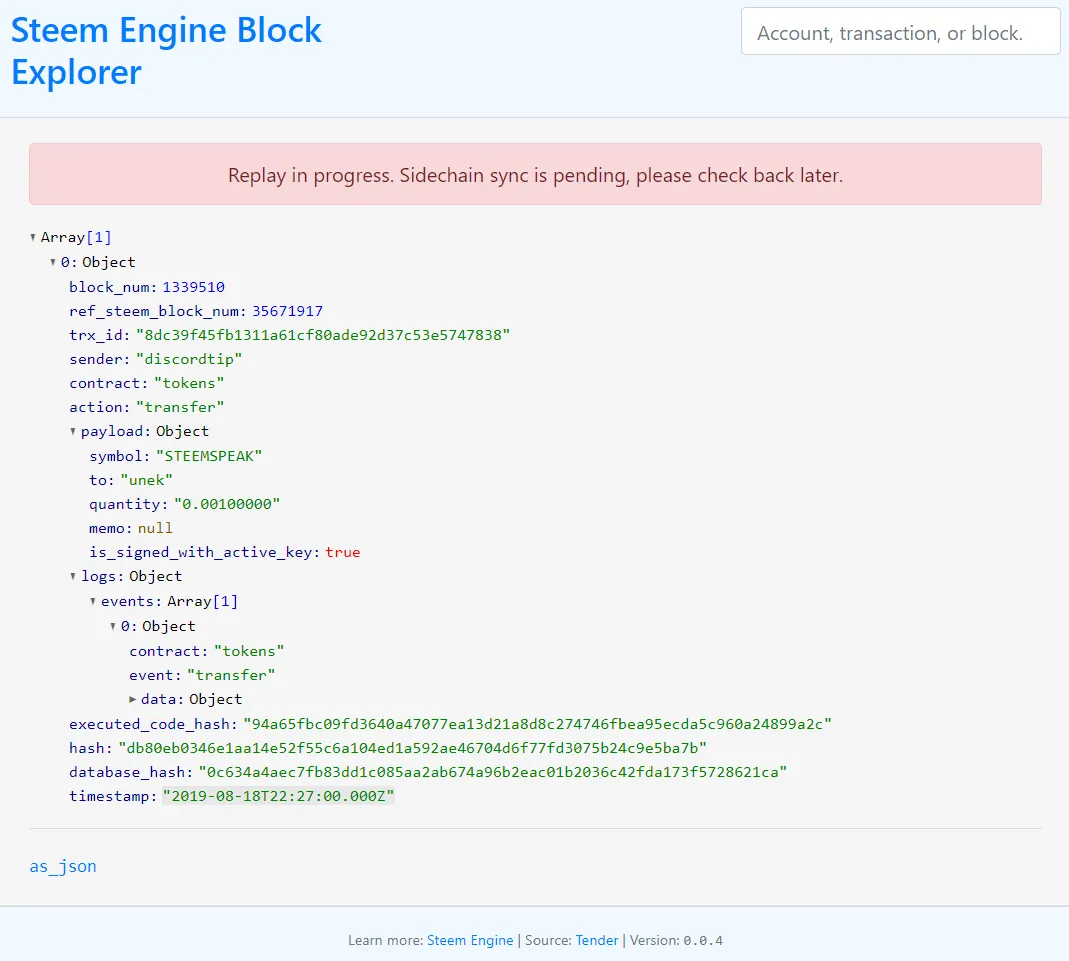Collapse the root Array[1] node
The height and width of the screenshot is (961, 1069).
point(33,238)
